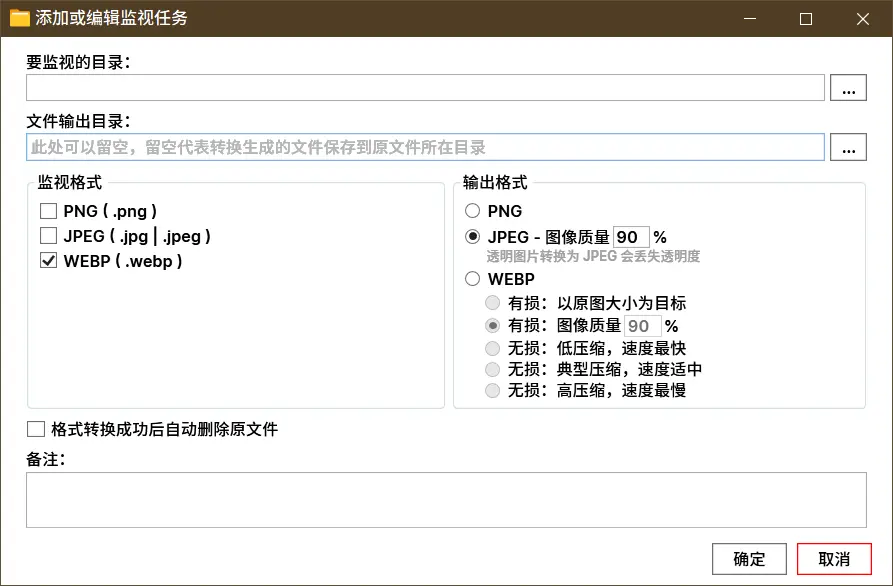Choose lossy WEBP with image quality option
893x586 pixels.
[492, 326]
